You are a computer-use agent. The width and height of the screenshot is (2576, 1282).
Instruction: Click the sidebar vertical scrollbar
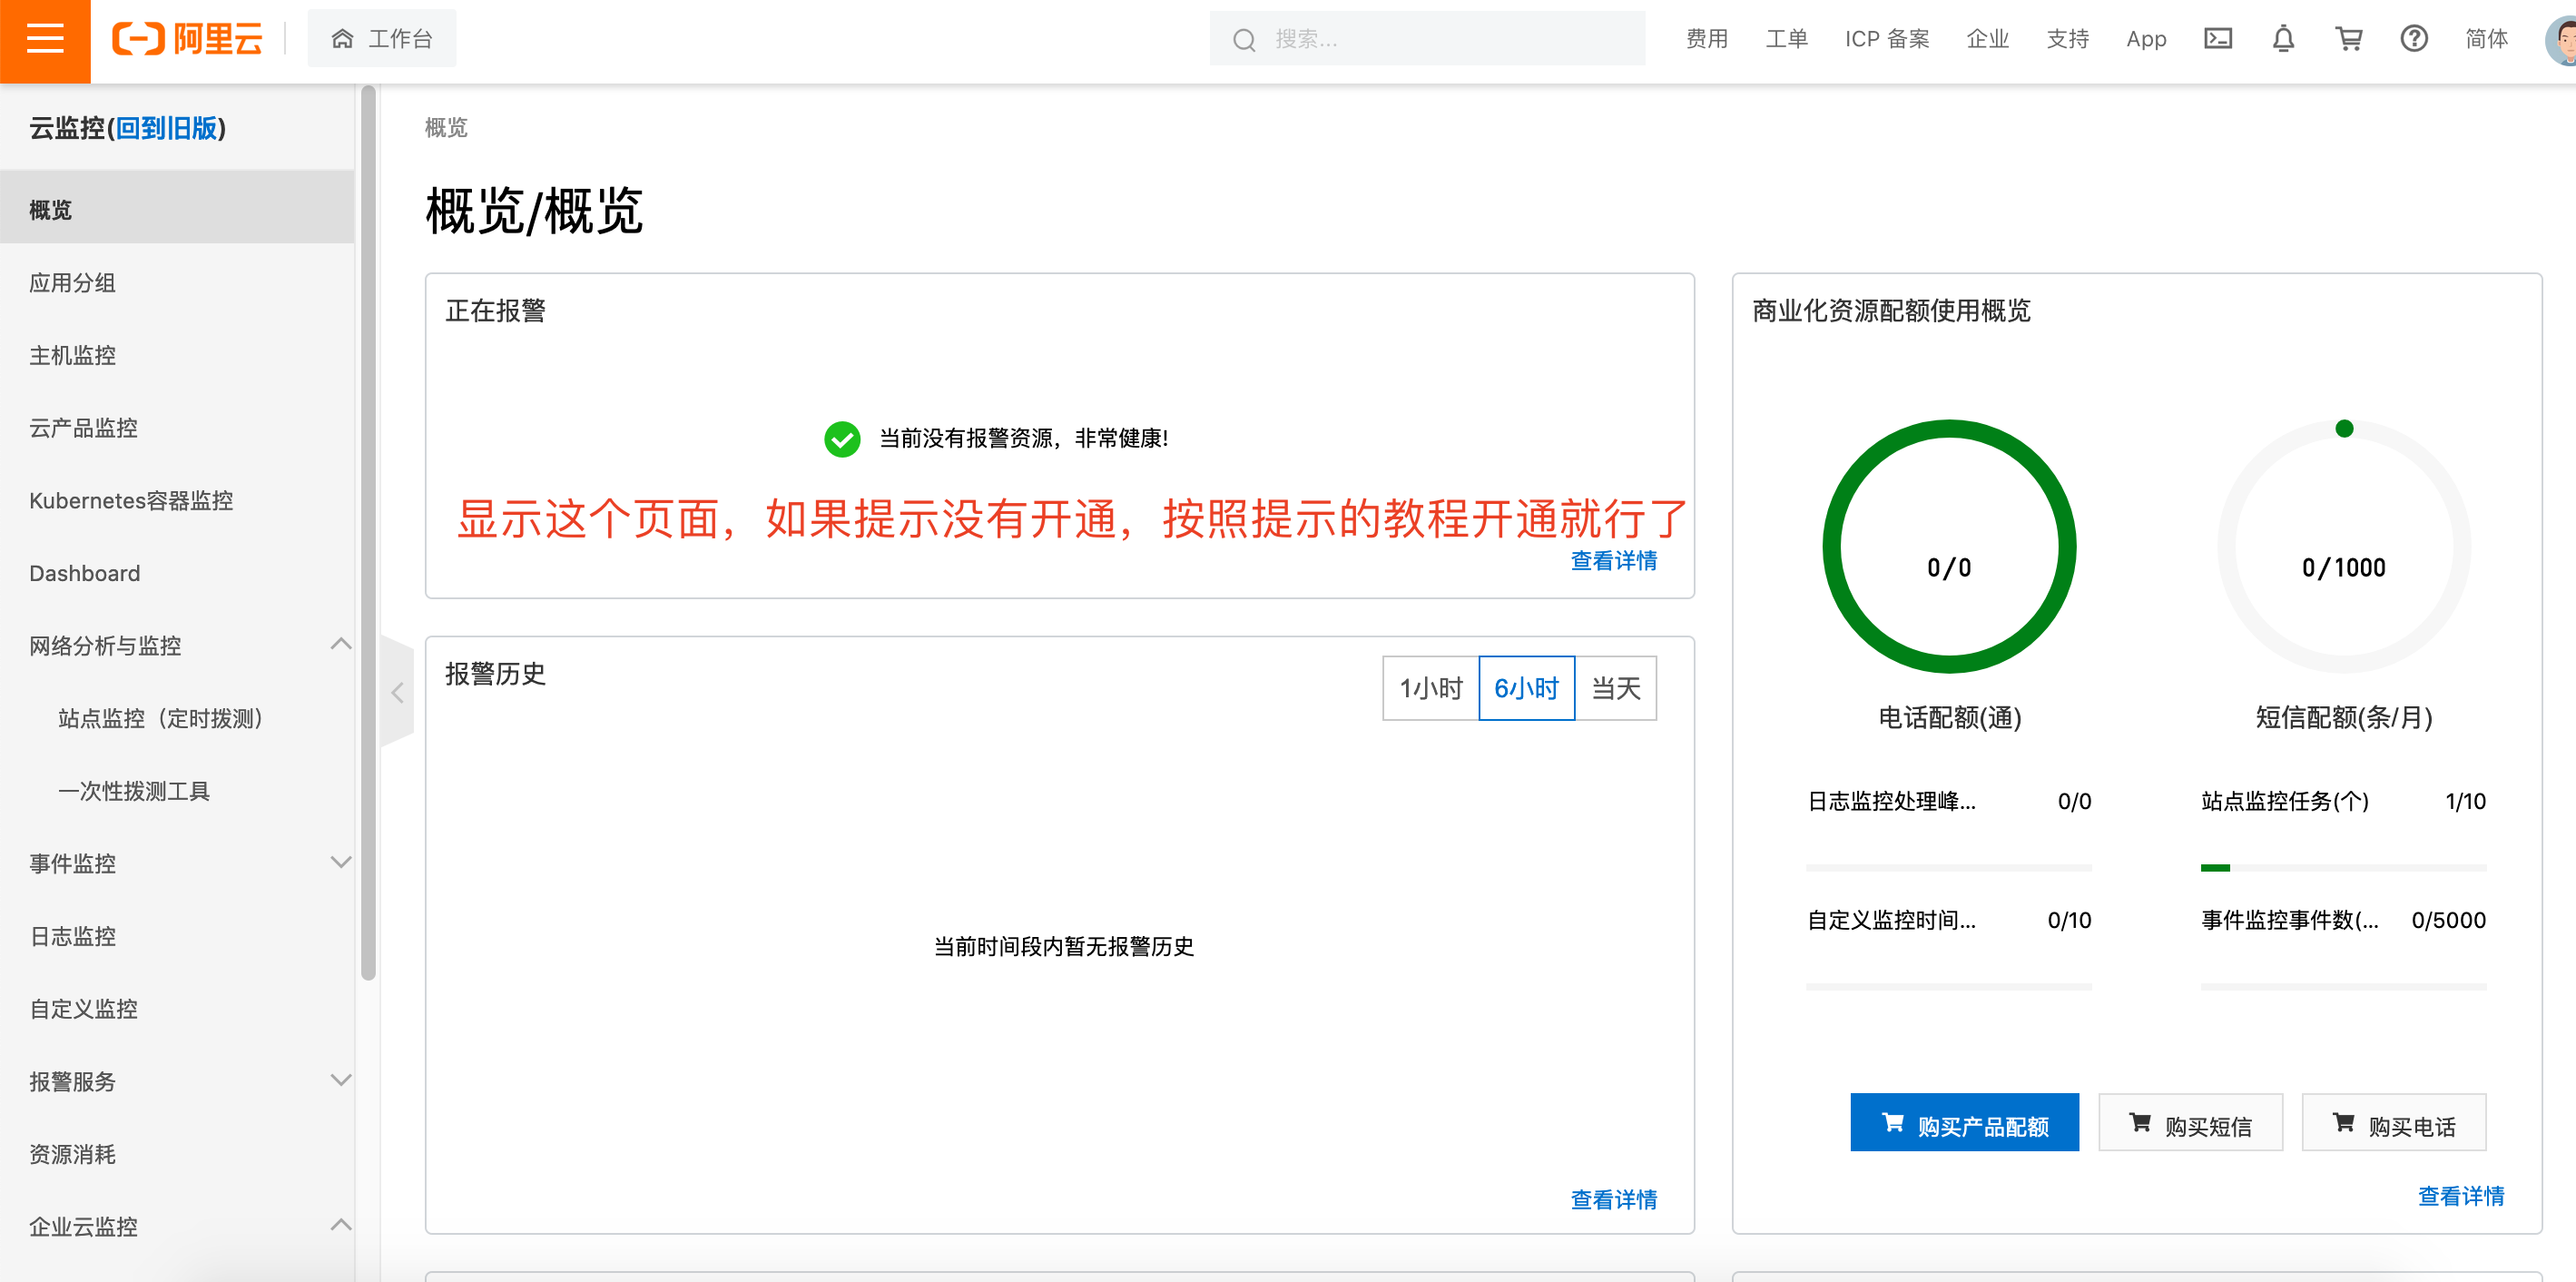[x=368, y=533]
